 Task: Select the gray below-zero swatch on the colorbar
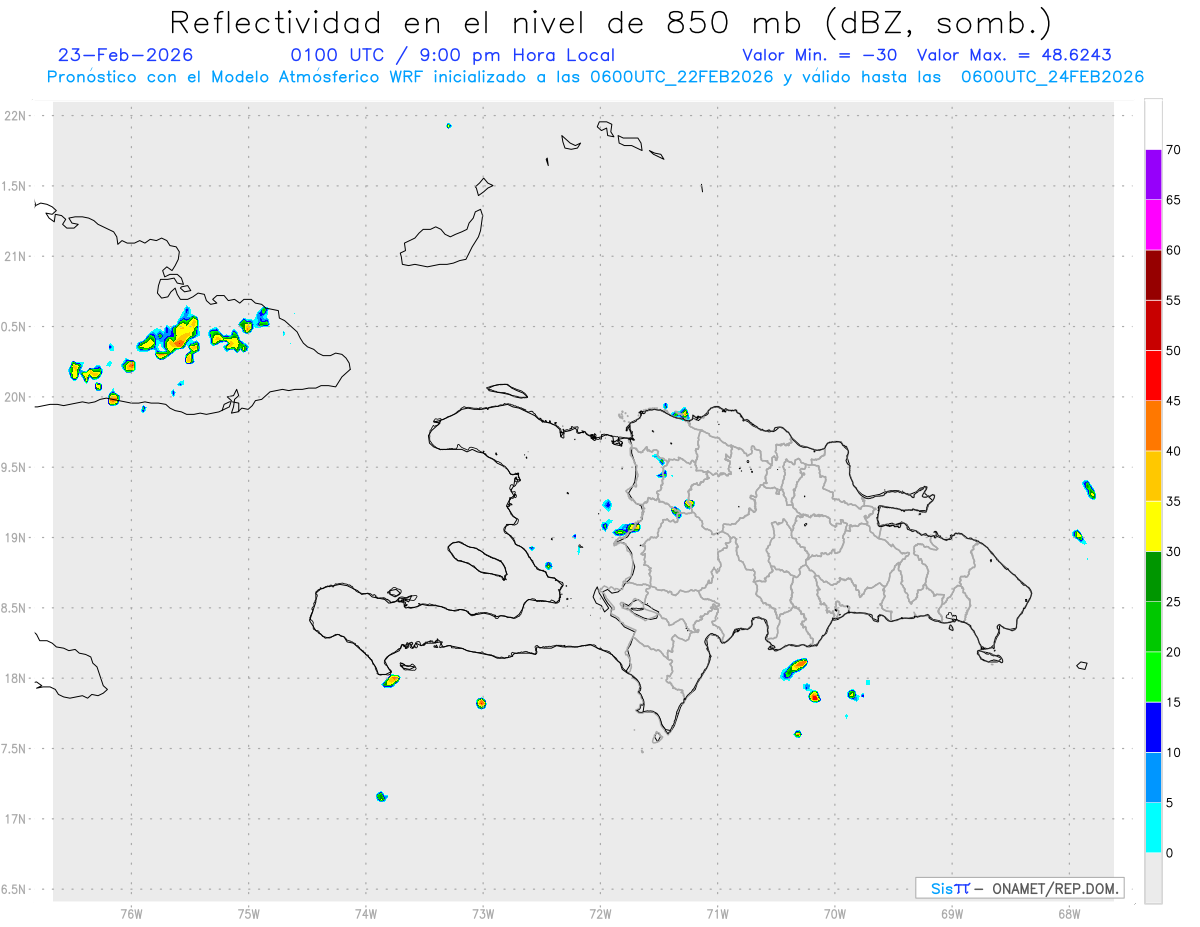tap(1153, 878)
